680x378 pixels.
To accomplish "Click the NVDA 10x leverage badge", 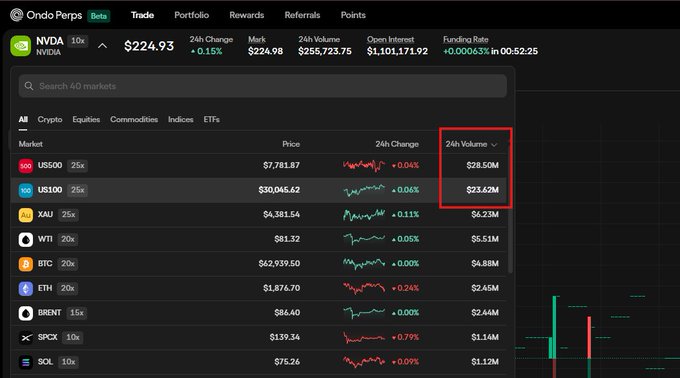I will (x=78, y=41).
